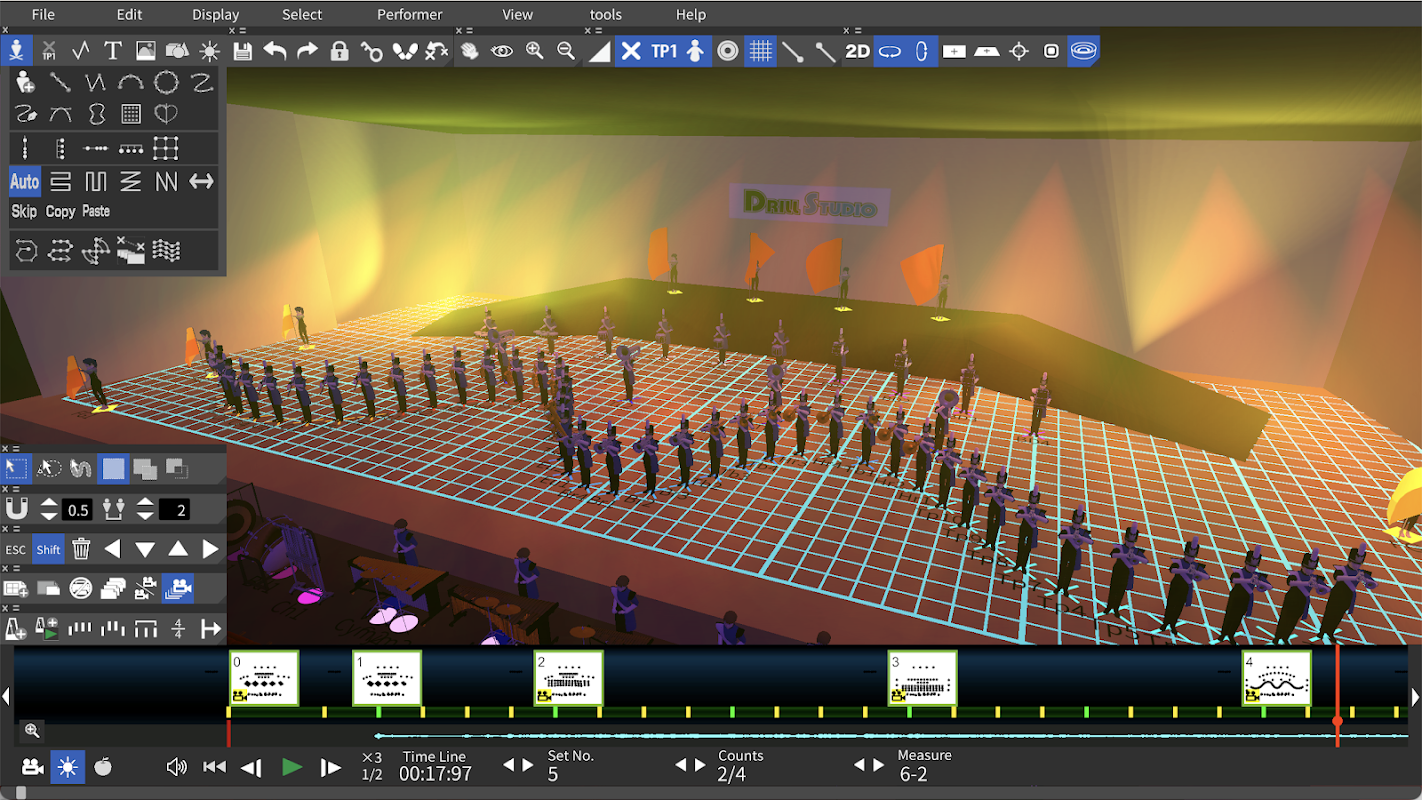Select the heart shape formation tool
Viewport: 1422px width, 800px height.
tap(166, 115)
